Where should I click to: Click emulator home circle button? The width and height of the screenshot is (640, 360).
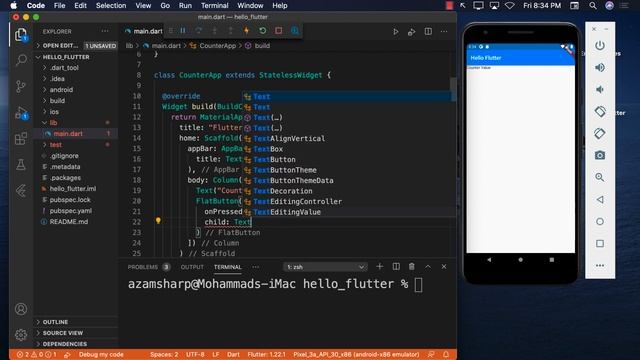pyautogui.click(x=600, y=222)
